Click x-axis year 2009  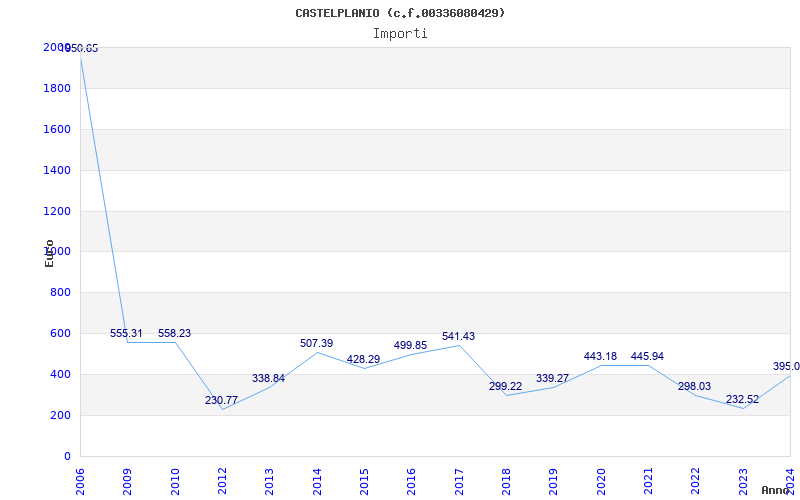tap(128, 482)
